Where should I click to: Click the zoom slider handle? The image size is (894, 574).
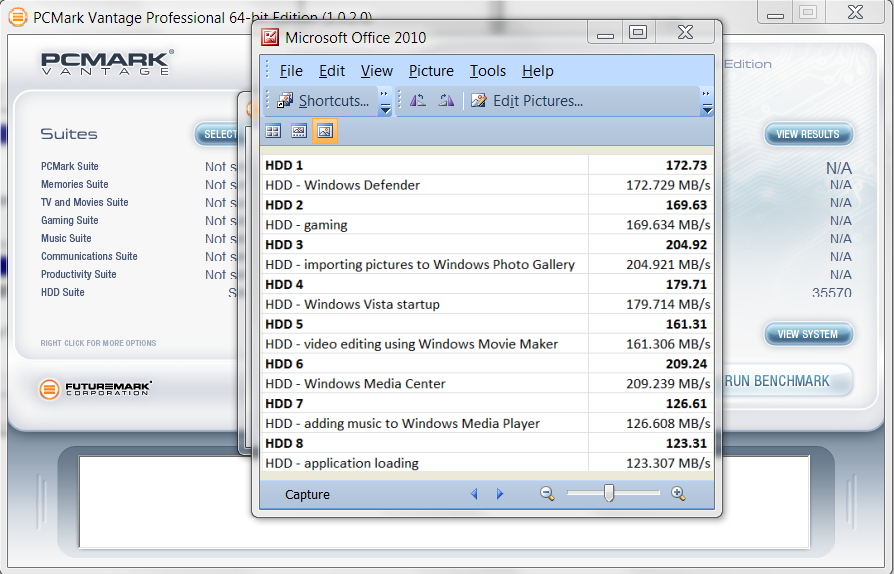[608, 493]
